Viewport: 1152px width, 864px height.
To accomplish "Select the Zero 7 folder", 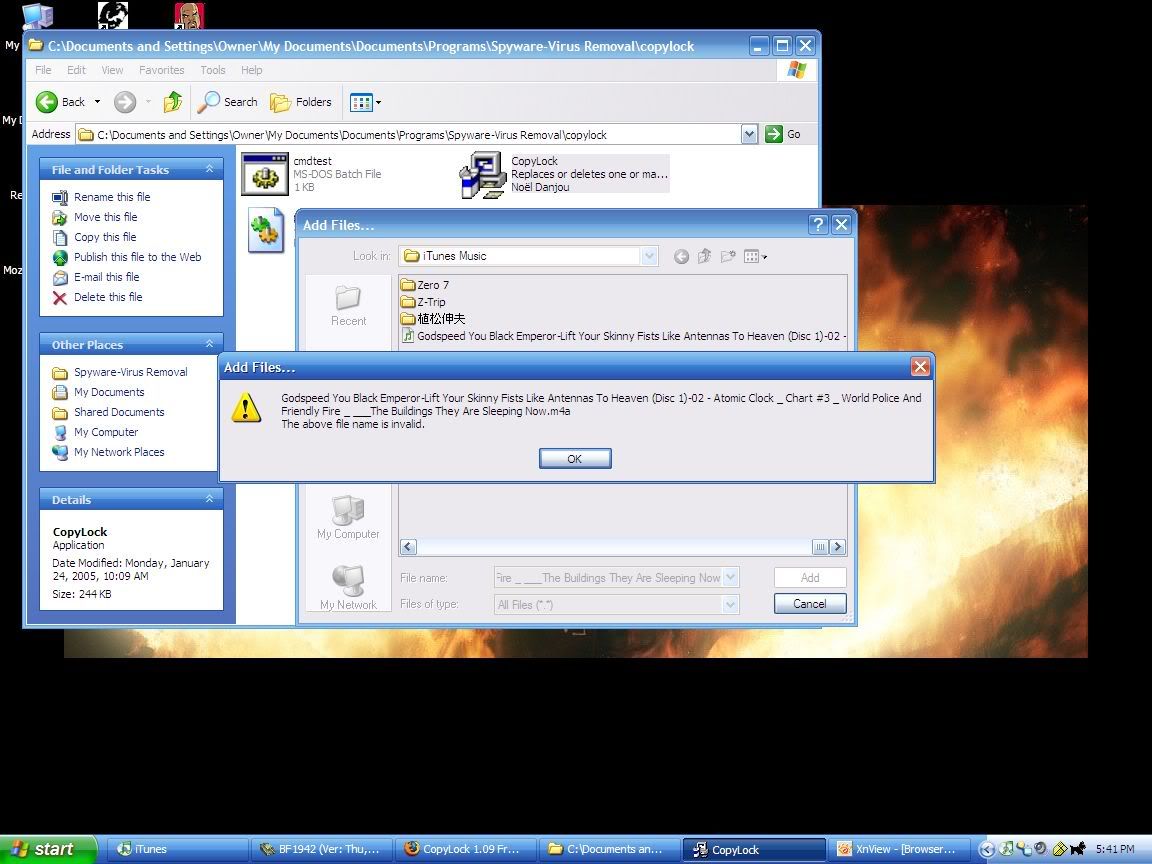I will pos(425,285).
